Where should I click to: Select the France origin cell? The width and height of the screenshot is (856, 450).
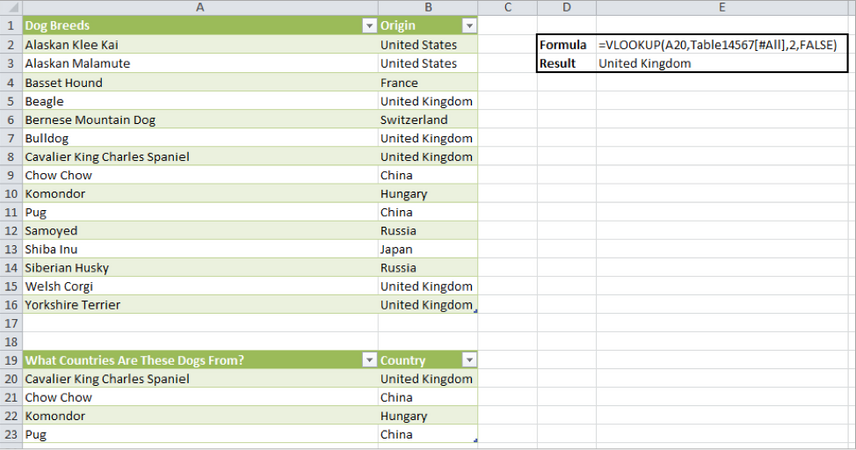pos(428,82)
